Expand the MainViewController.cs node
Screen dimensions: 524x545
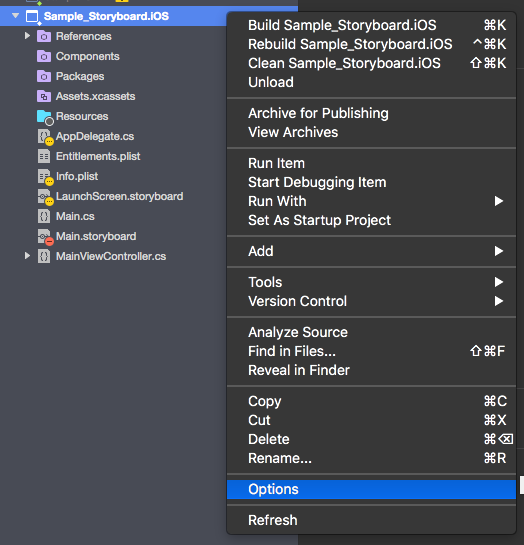point(27,256)
